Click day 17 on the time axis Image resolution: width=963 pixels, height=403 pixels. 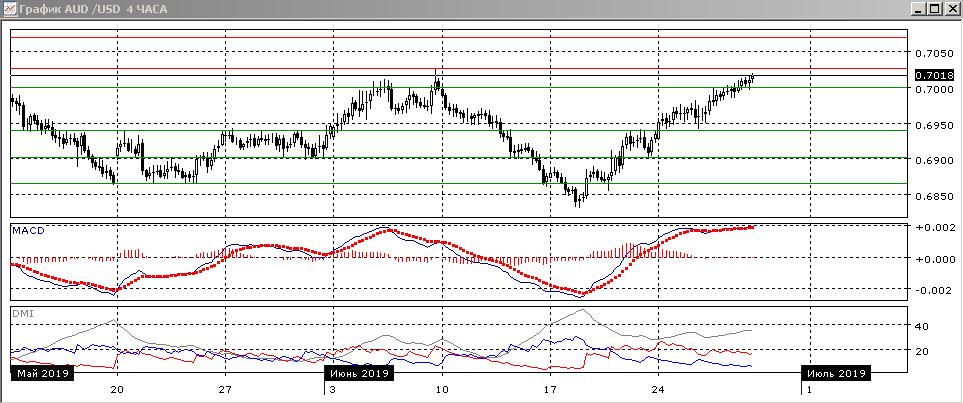pos(548,390)
